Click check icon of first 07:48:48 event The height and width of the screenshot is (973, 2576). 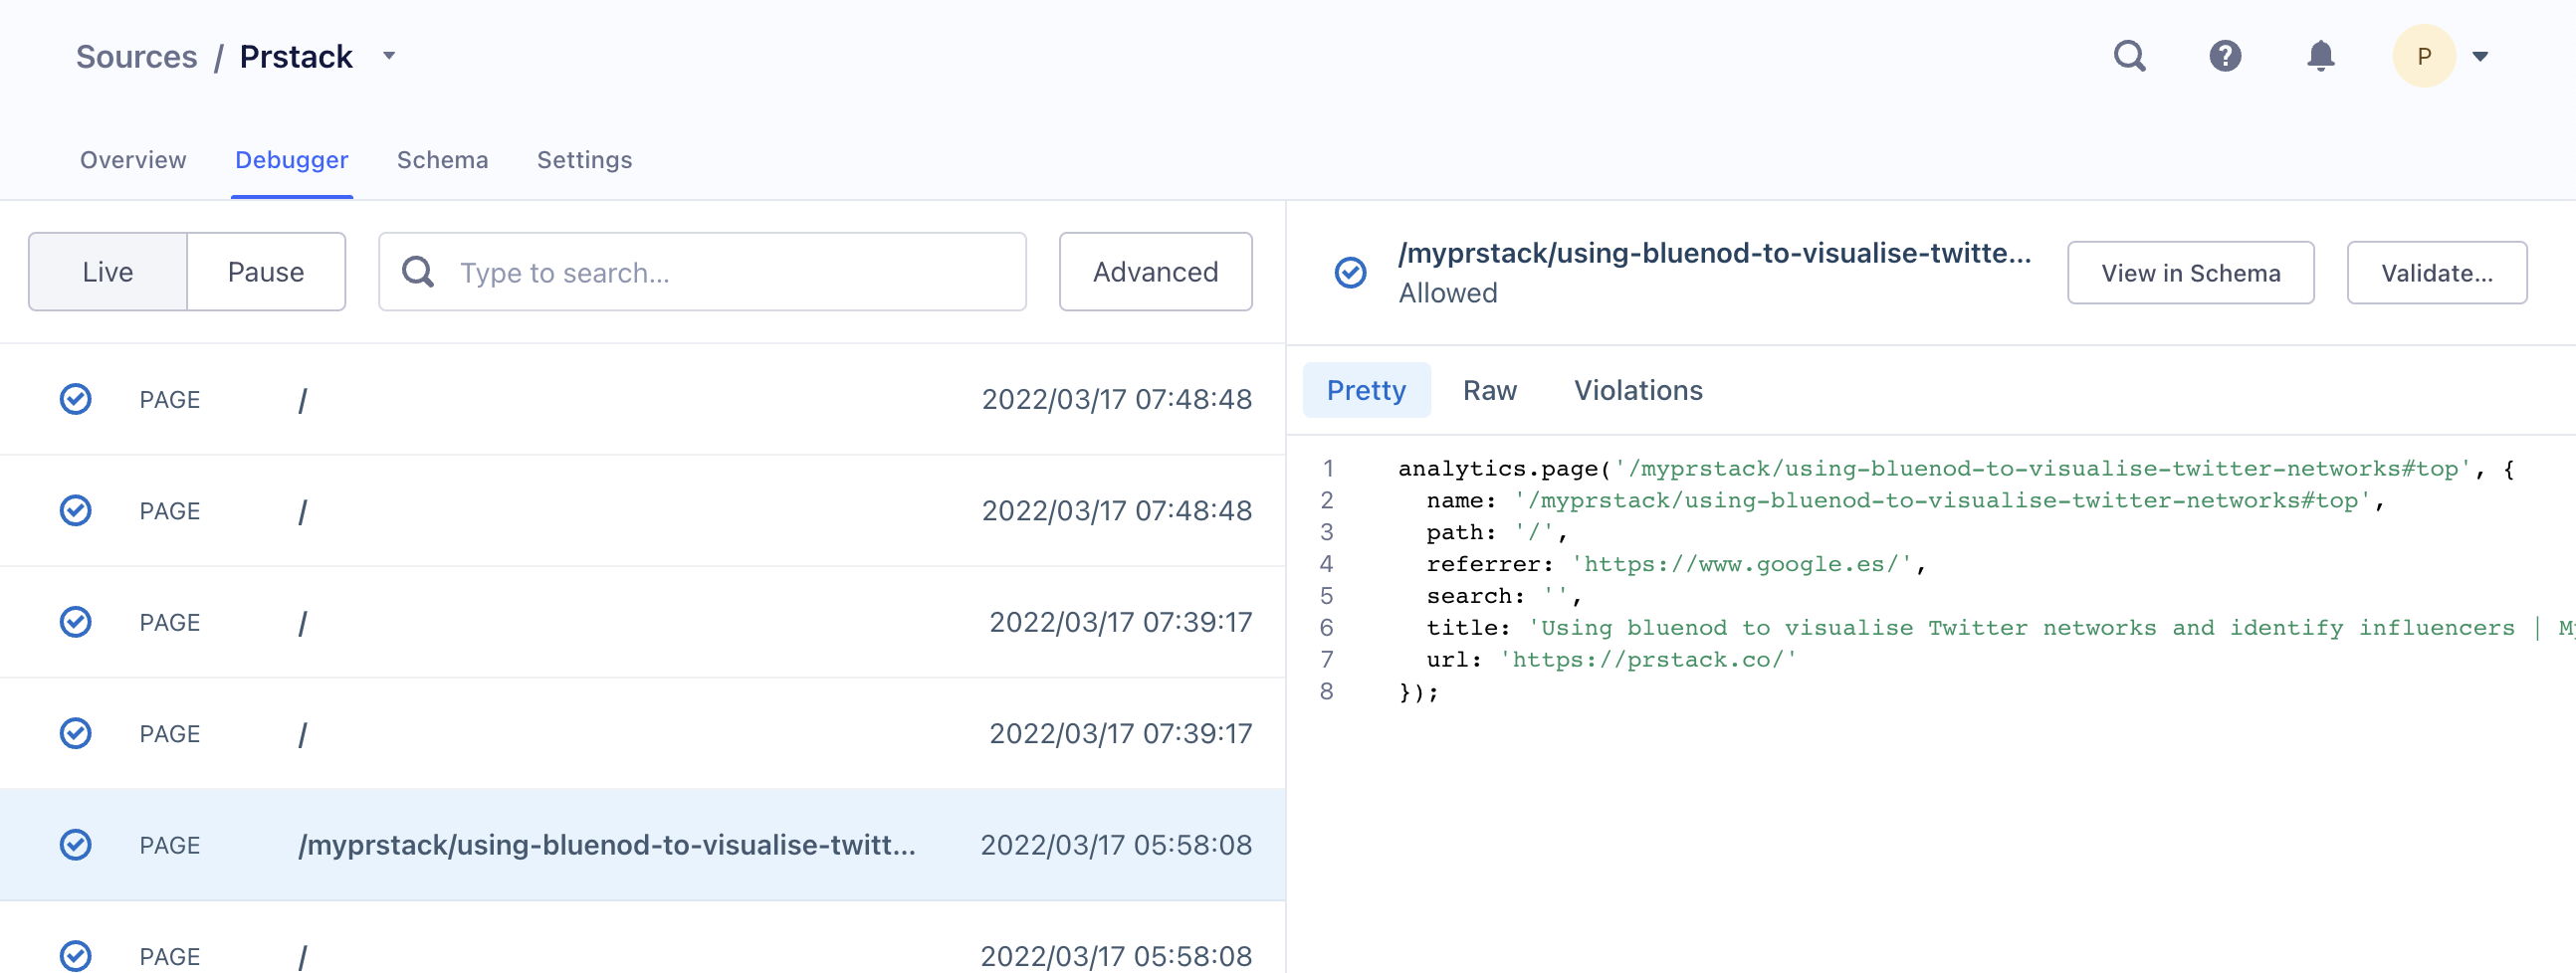click(x=75, y=399)
